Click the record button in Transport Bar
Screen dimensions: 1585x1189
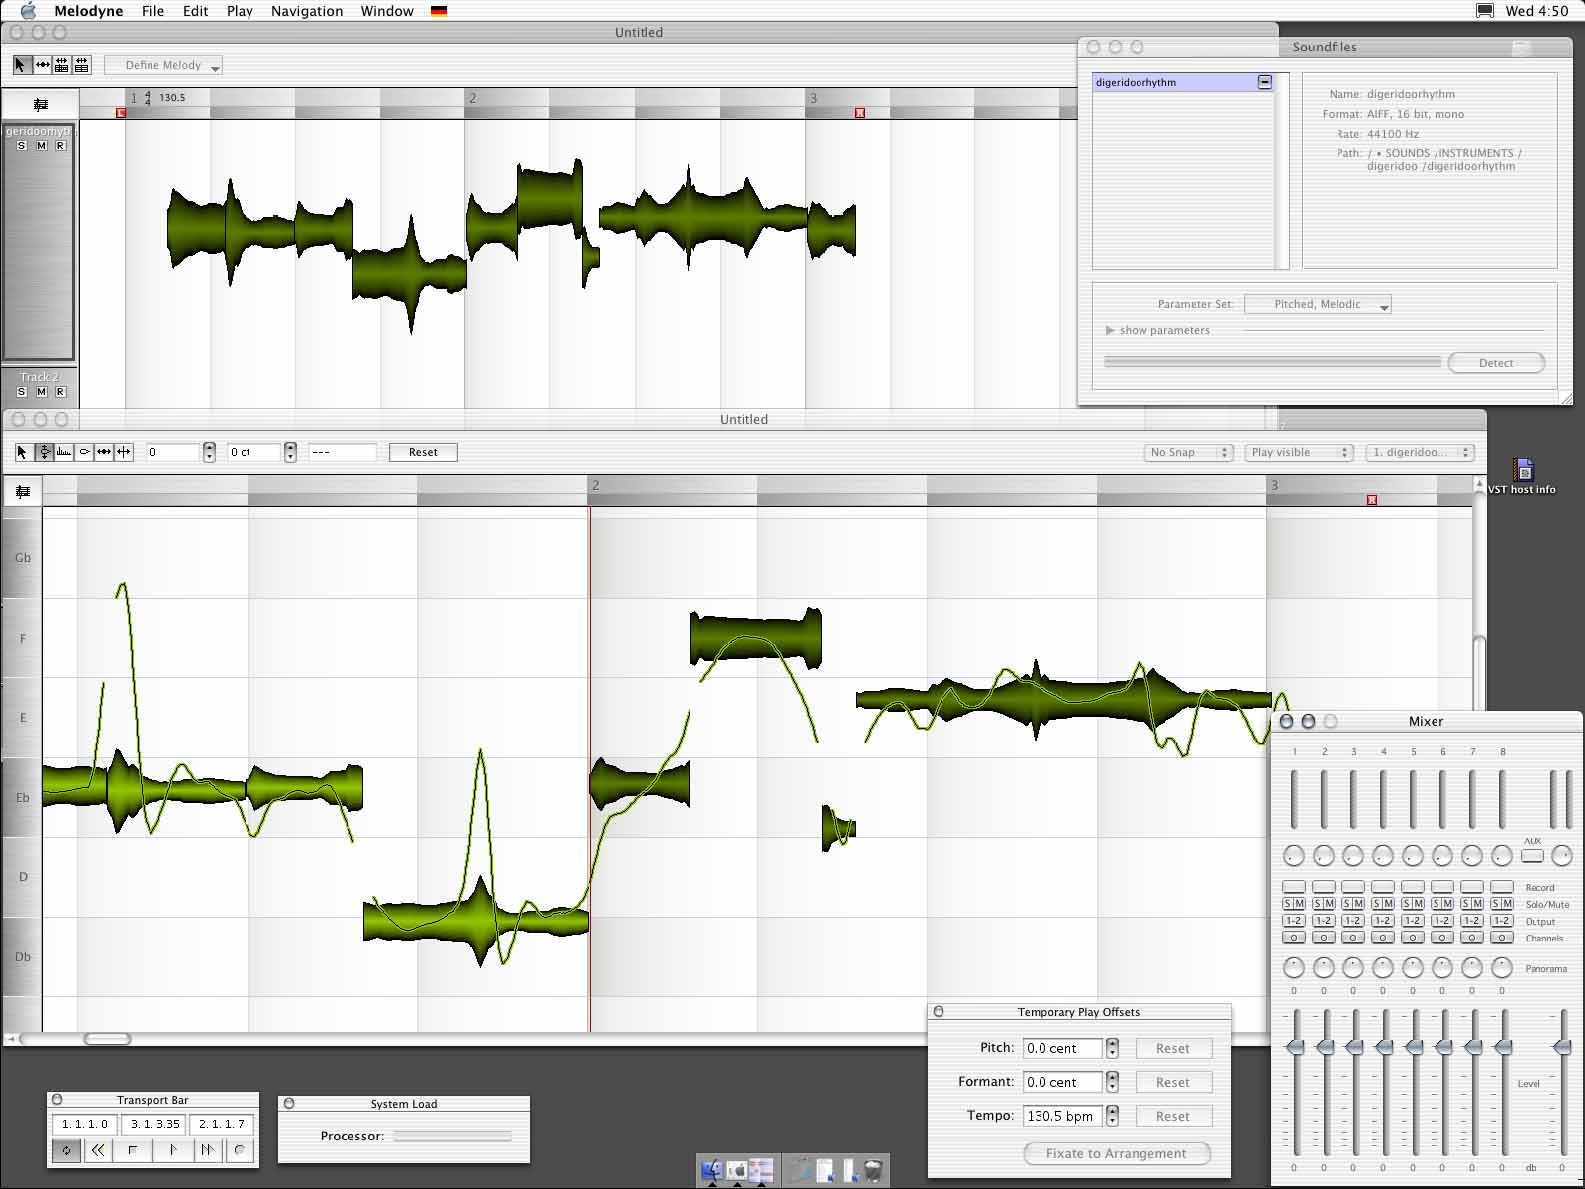click(x=239, y=1150)
